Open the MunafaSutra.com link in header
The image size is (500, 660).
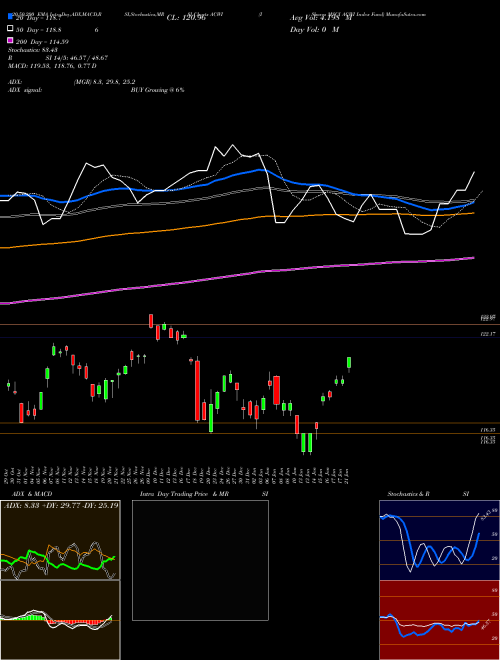pos(405,14)
